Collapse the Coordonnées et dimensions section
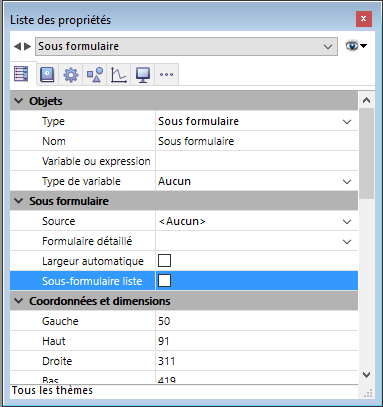Screen dimensions: 383x407 [x=19, y=301]
